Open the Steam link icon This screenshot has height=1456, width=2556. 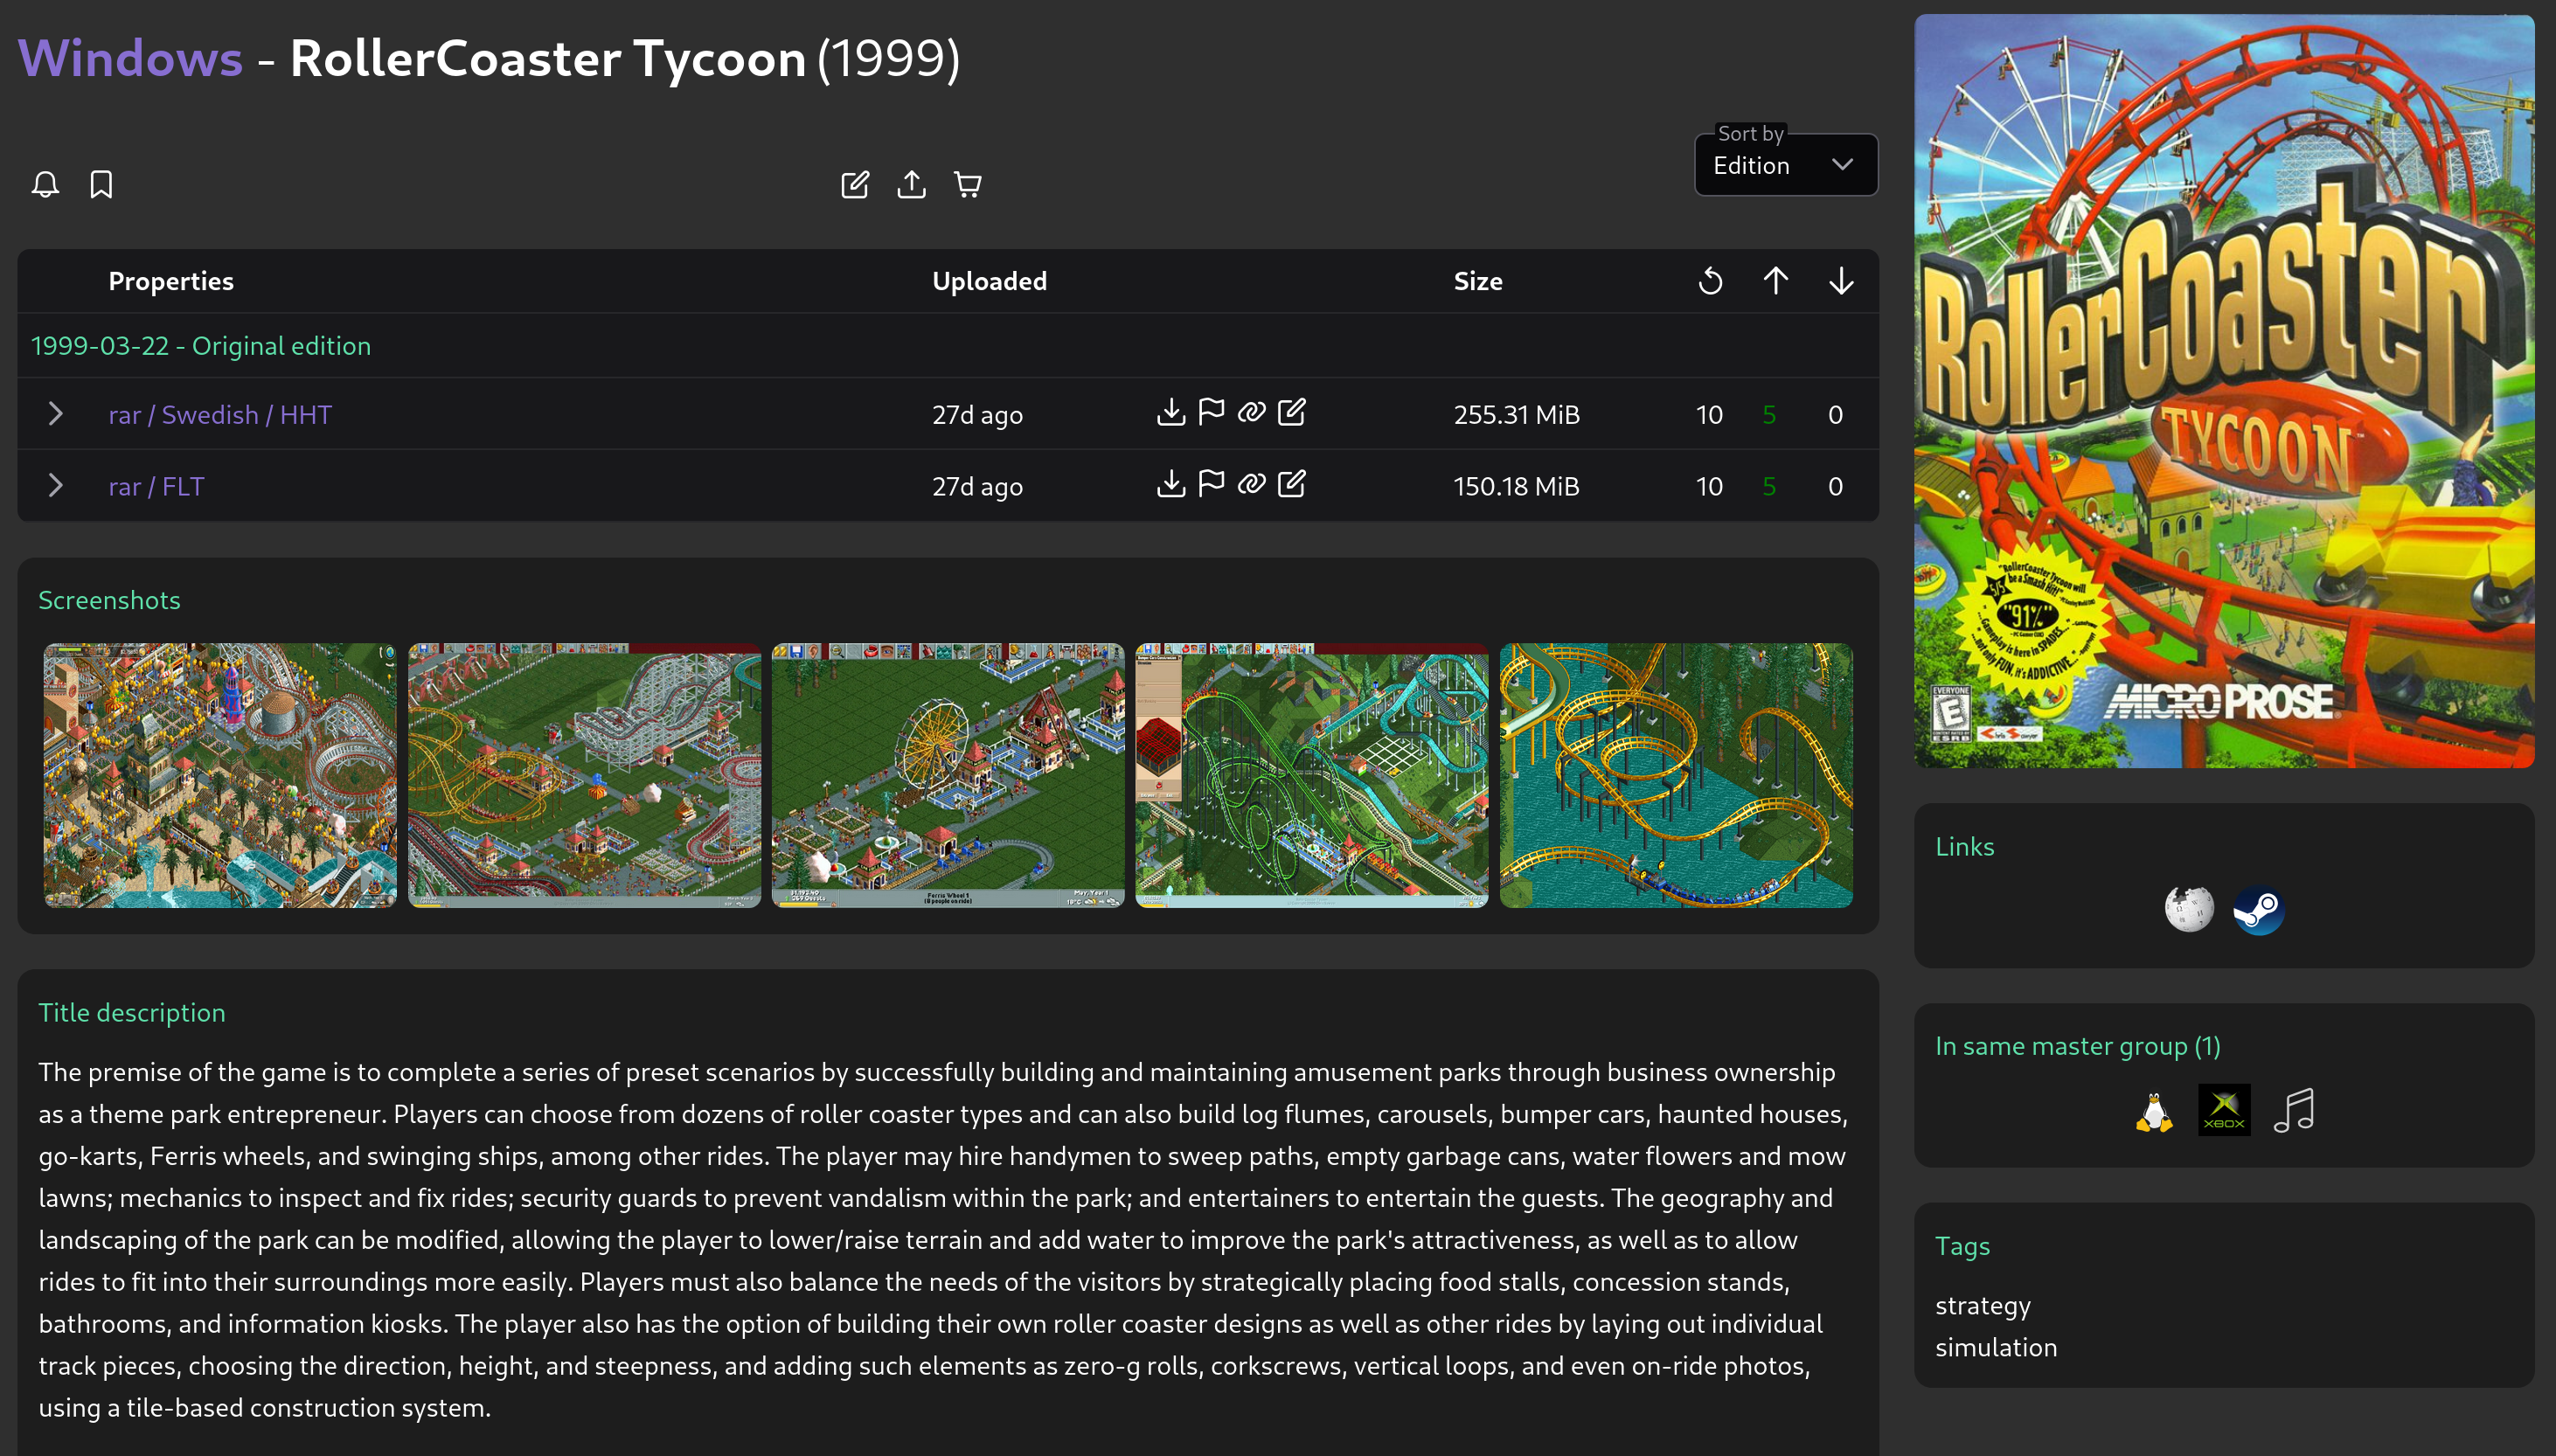[2258, 910]
